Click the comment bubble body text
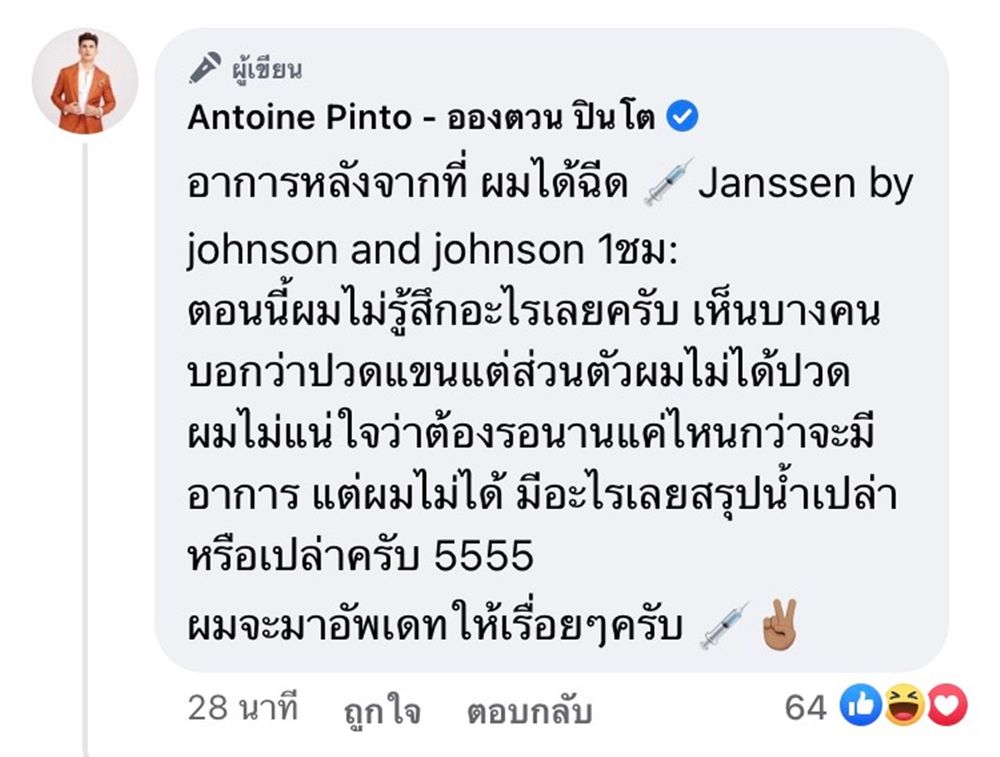Viewport: 1000px width, 757px height. click(550, 404)
